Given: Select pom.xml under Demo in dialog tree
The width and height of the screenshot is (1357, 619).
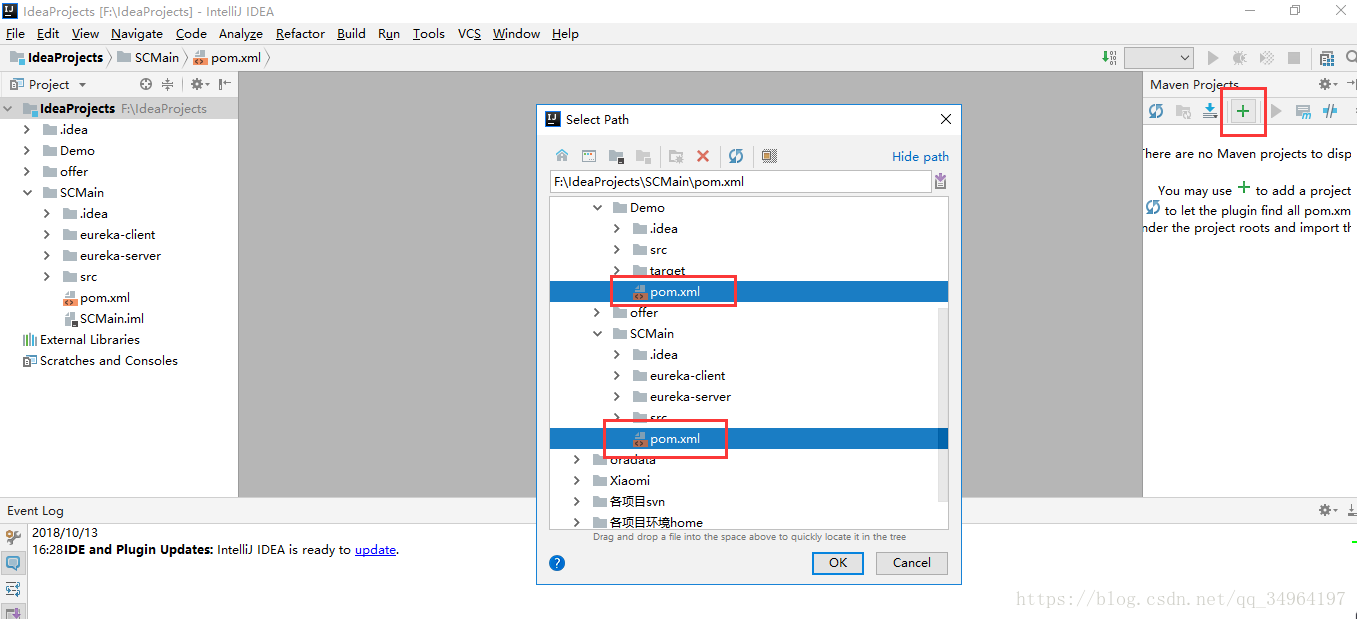Looking at the screenshot, I should (748, 291).
